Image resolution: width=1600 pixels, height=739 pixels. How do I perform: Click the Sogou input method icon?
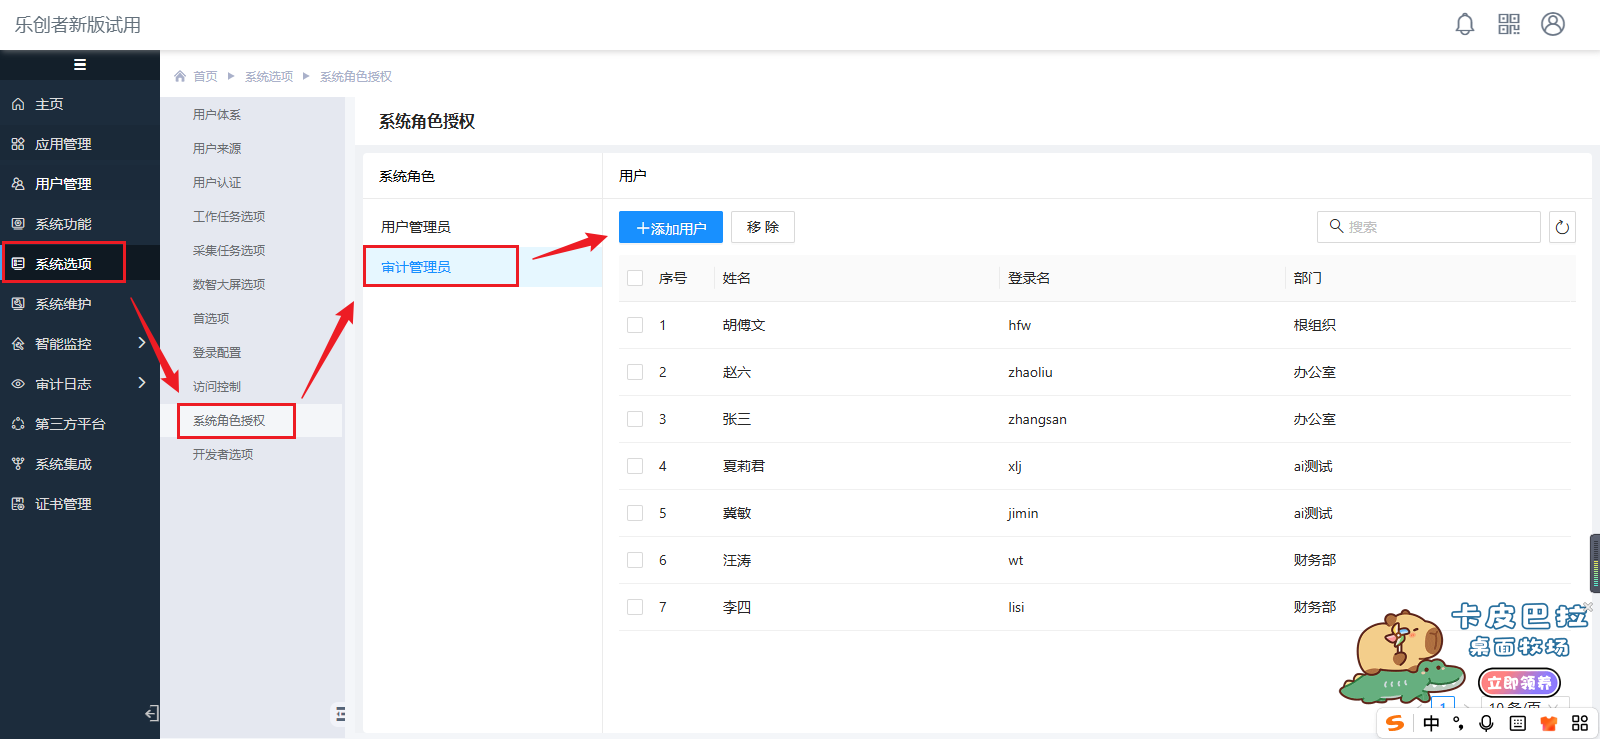(1395, 723)
